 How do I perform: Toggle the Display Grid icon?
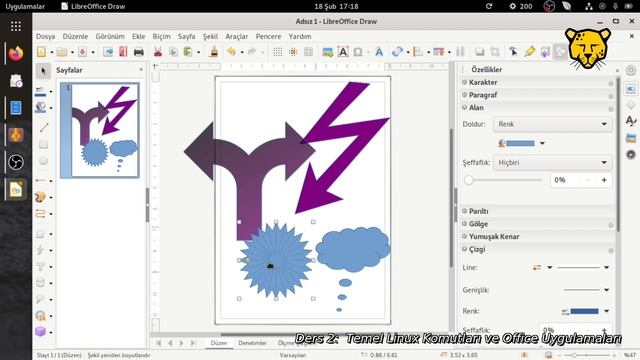tap(278, 52)
